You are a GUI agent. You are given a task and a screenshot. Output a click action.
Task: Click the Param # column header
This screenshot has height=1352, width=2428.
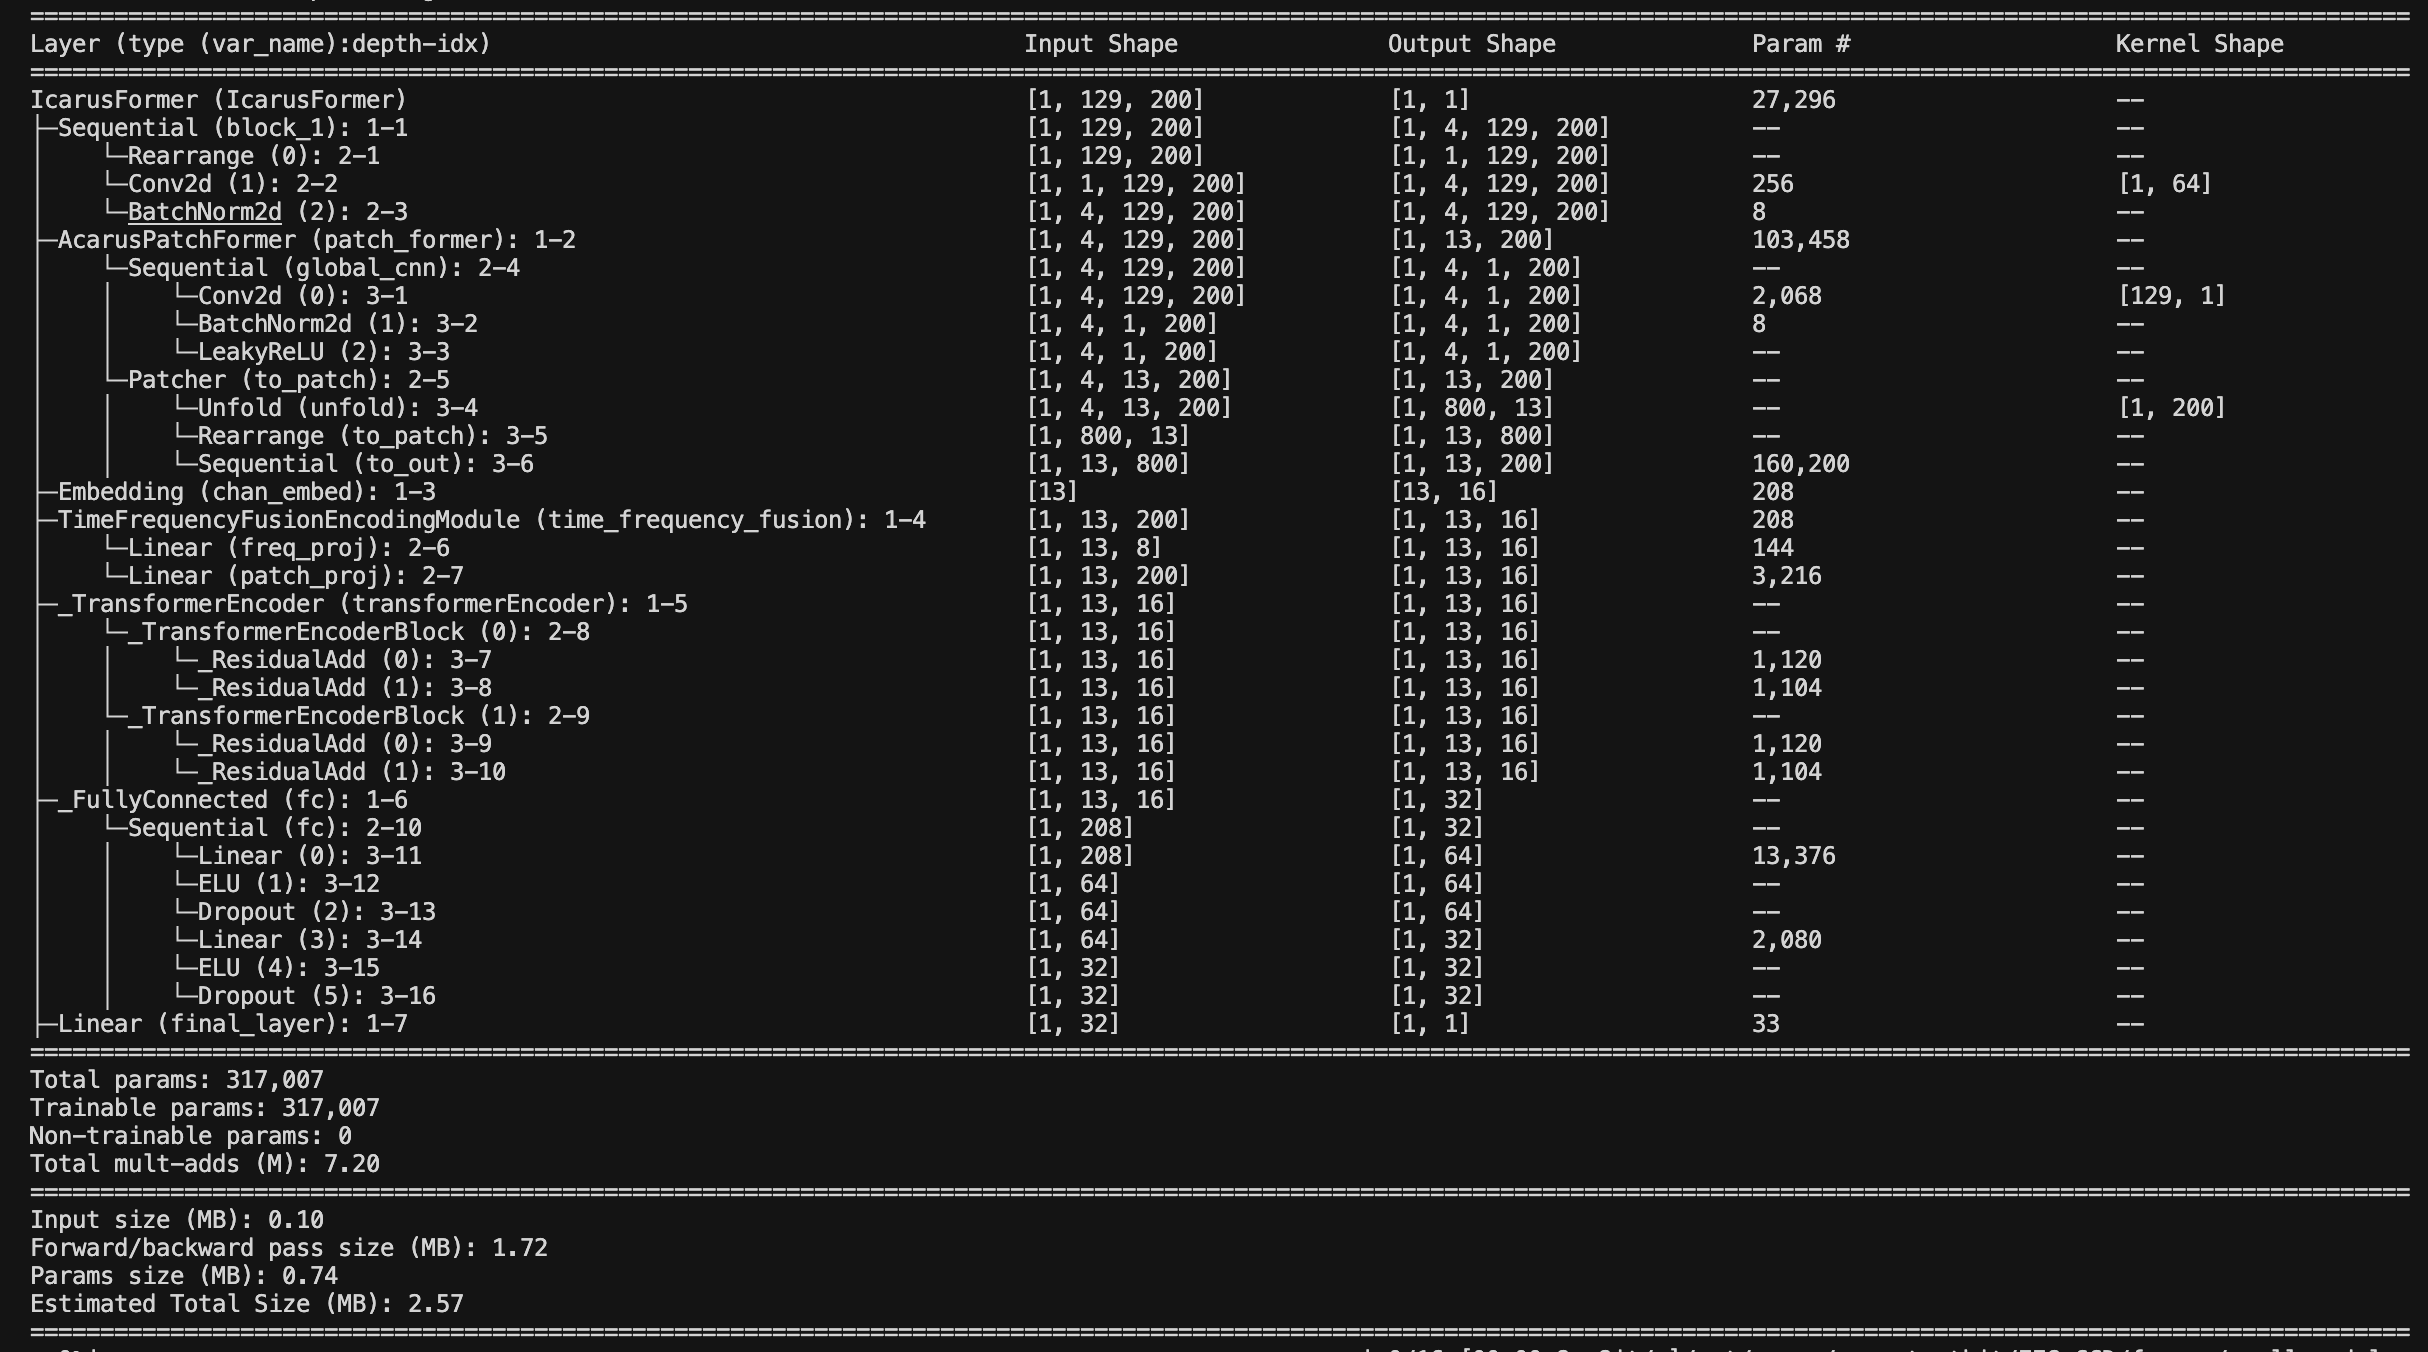click(1800, 44)
